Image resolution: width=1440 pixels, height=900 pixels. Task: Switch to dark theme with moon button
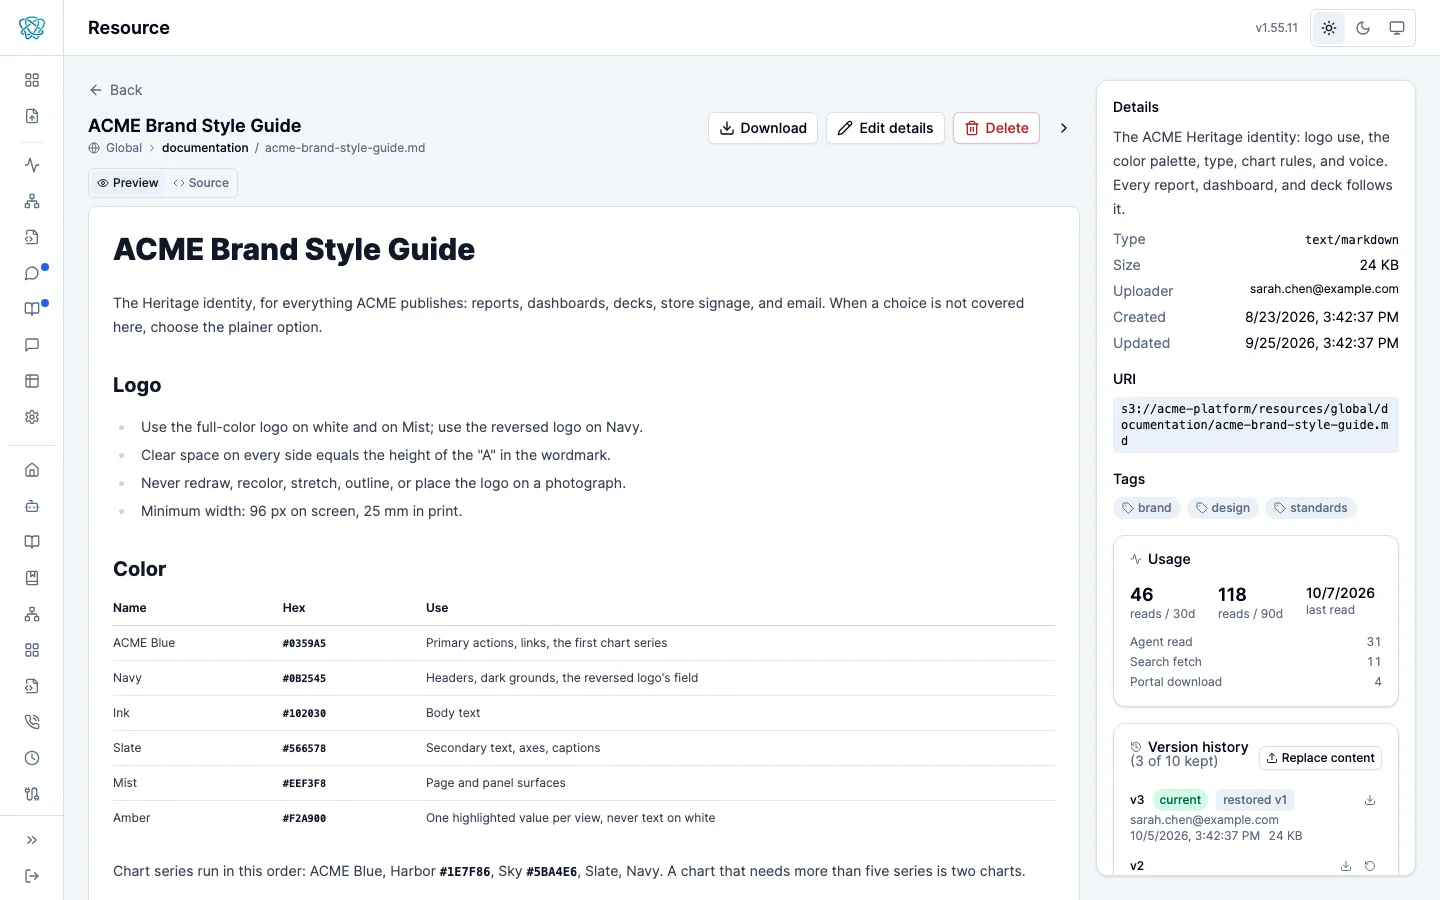click(x=1363, y=28)
